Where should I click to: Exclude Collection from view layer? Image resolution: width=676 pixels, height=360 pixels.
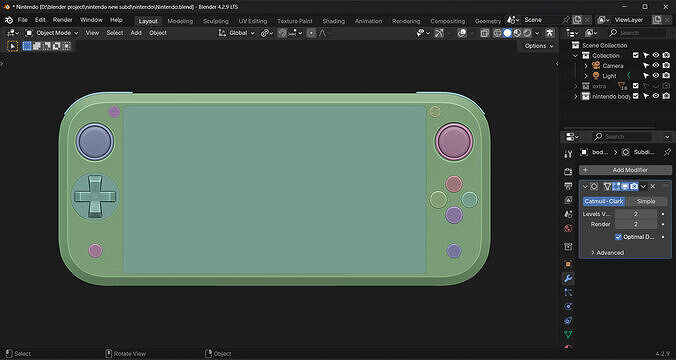pos(635,55)
